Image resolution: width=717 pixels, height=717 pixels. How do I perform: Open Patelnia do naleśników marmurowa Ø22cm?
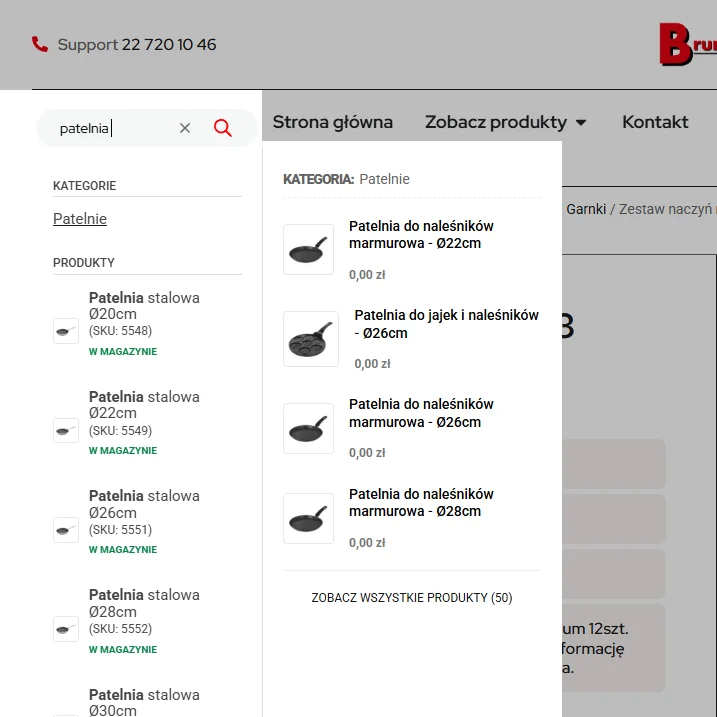click(421, 235)
